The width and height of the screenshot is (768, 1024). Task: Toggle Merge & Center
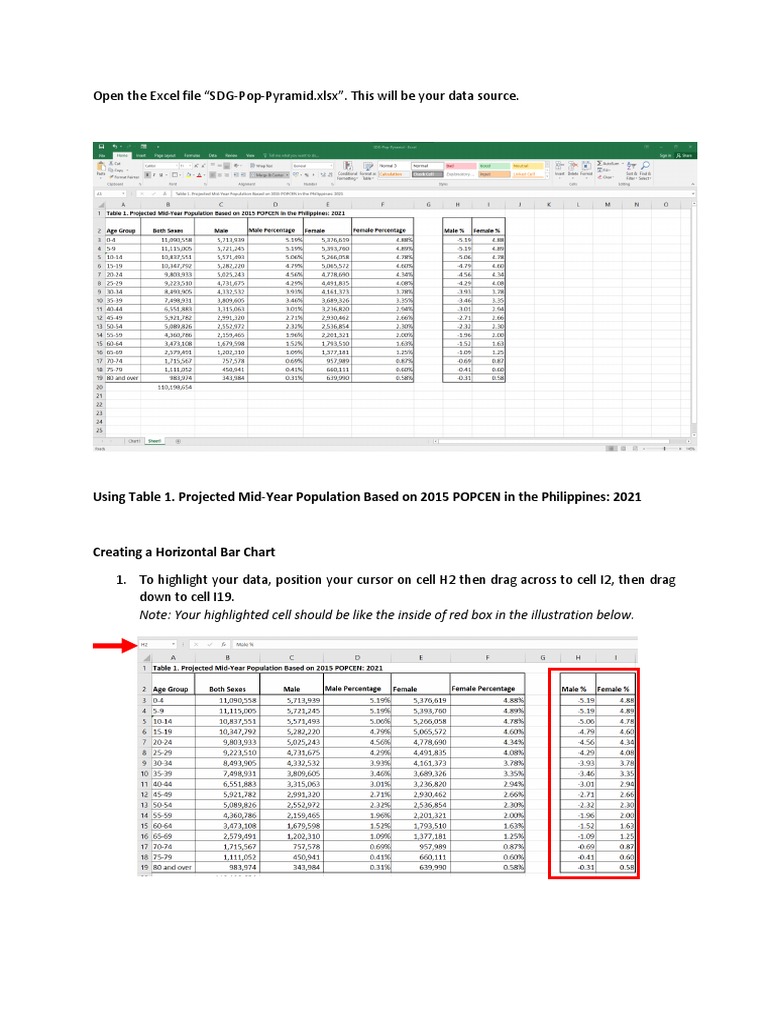point(269,175)
